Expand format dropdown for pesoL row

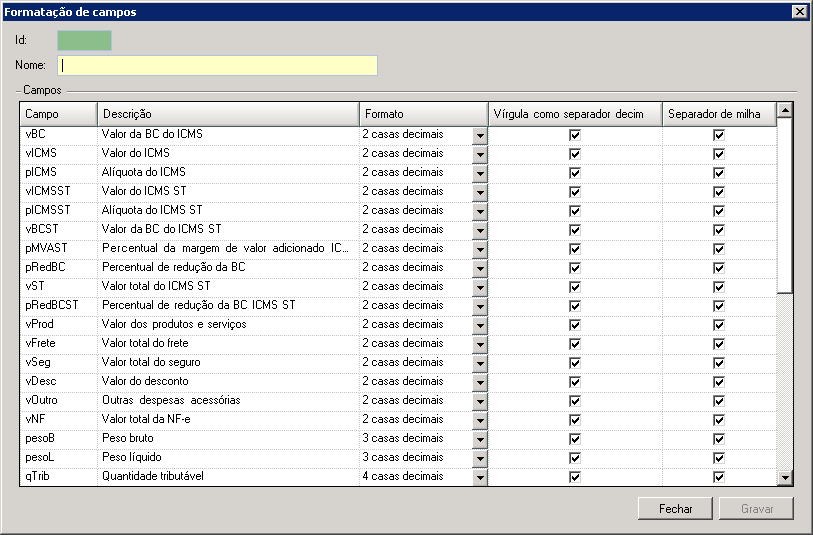coord(479,457)
